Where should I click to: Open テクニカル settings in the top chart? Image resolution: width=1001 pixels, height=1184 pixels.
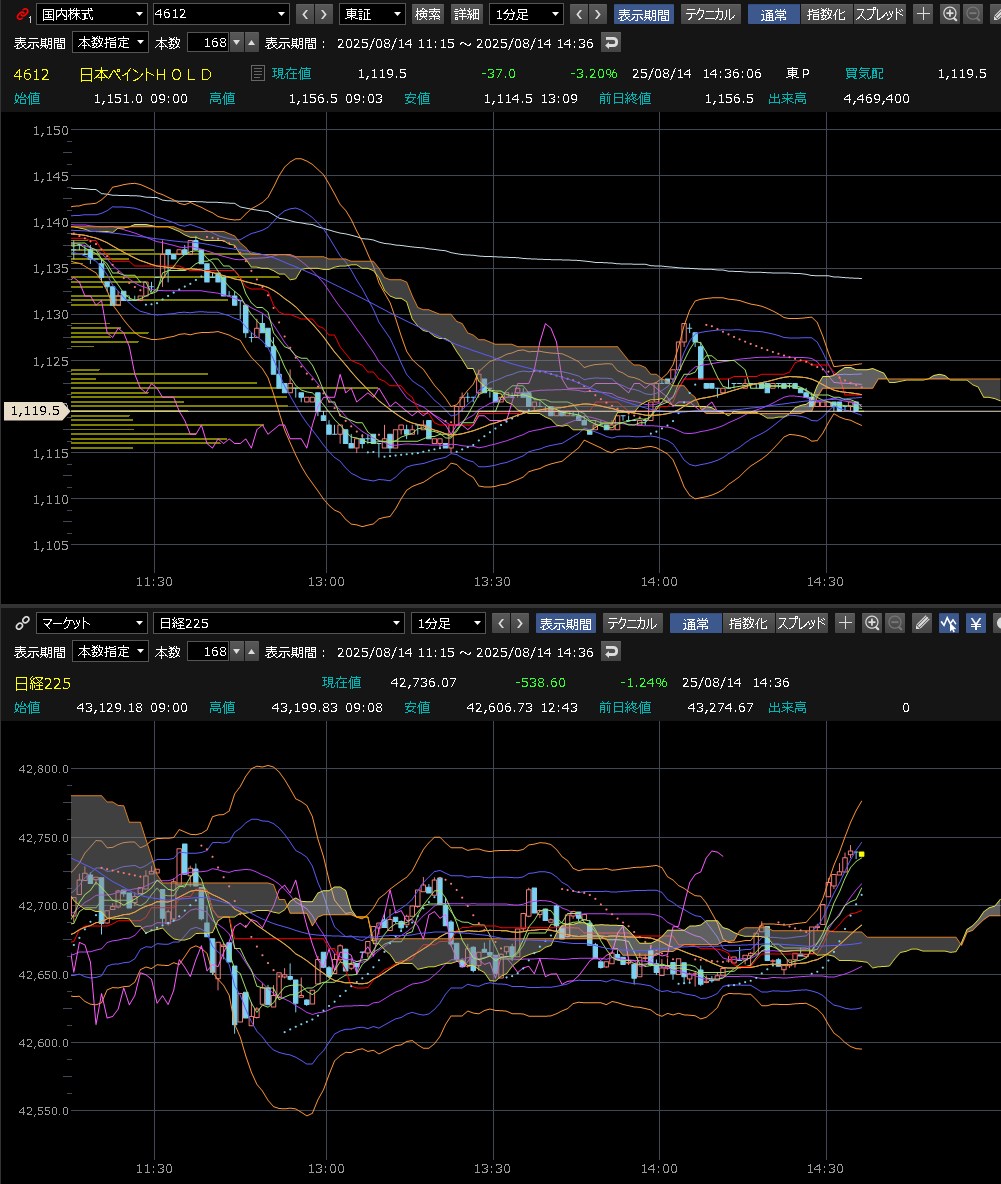710,14
